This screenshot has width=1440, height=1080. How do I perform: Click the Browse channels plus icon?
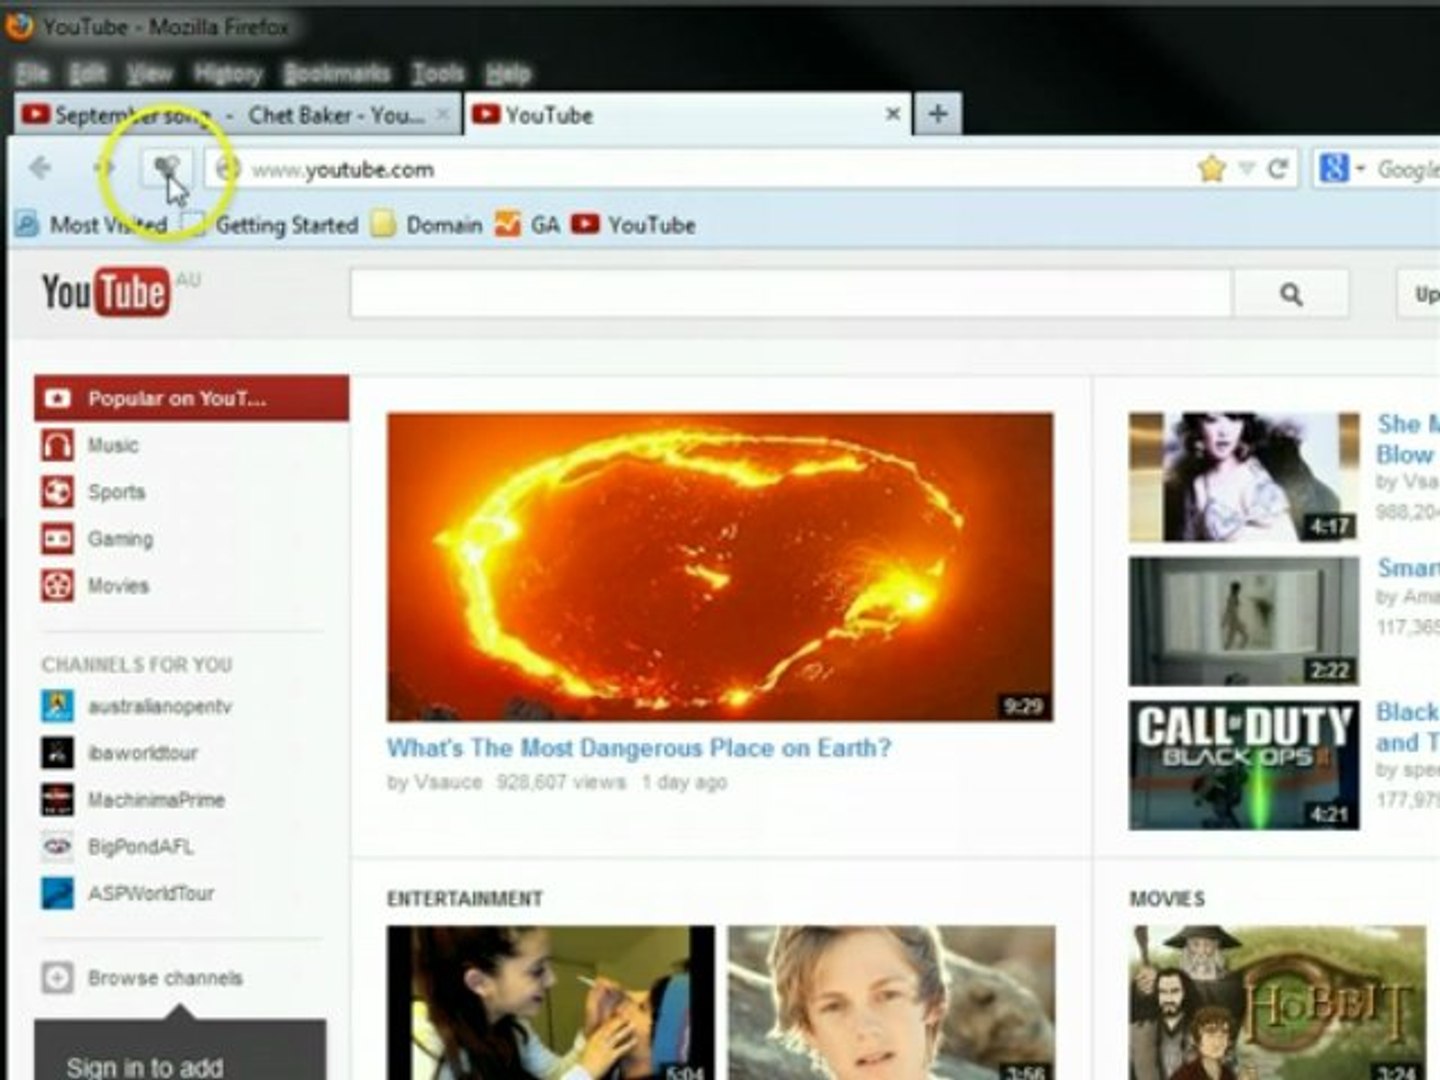coord(57,977)
